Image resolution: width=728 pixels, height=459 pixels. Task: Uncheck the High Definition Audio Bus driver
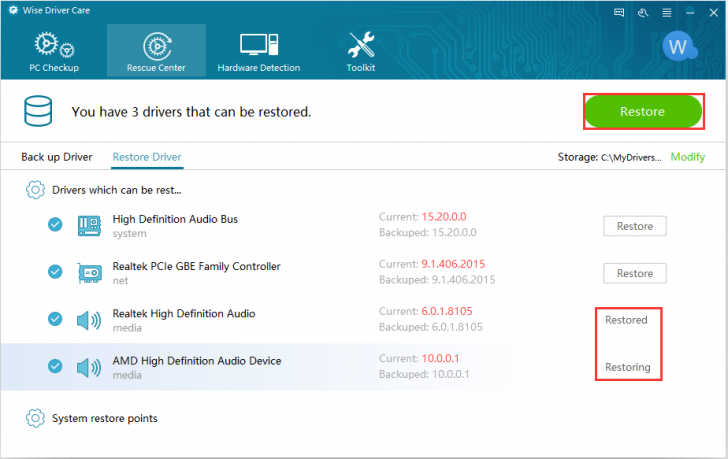point(55,225)
